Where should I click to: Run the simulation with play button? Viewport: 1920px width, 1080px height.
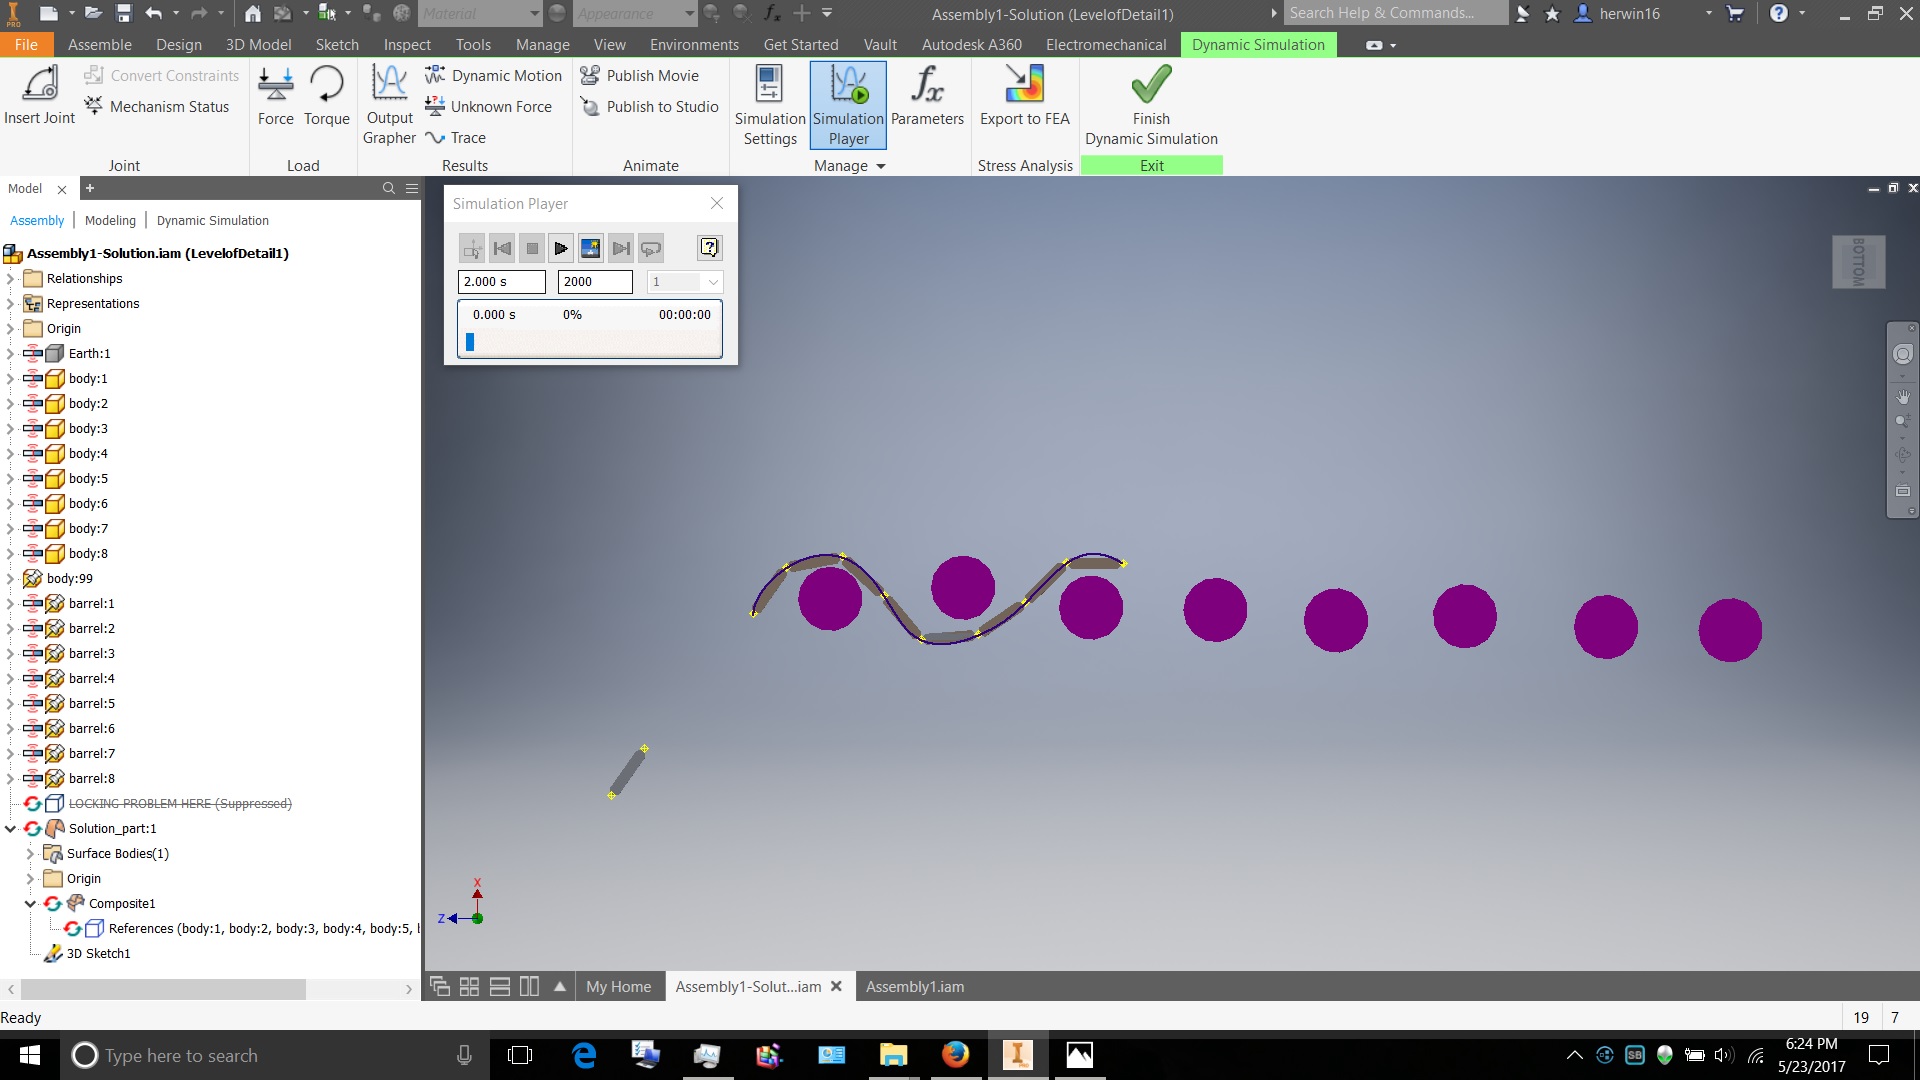(561, 248)
